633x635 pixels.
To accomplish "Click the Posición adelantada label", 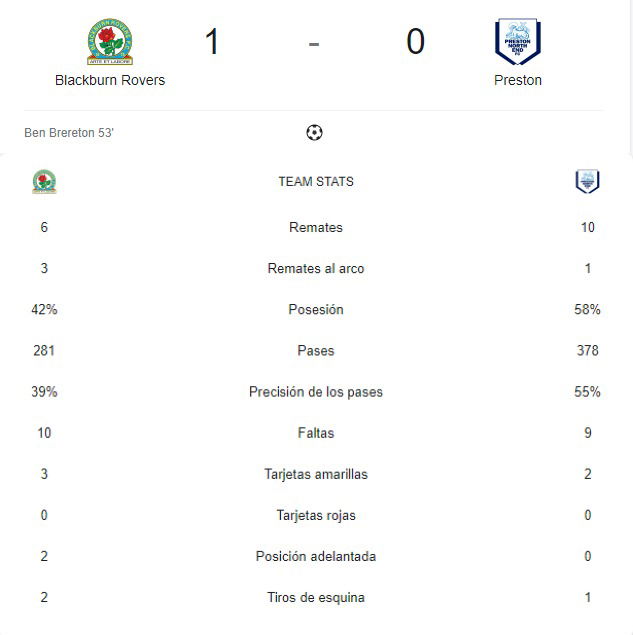I will point(316,556).
